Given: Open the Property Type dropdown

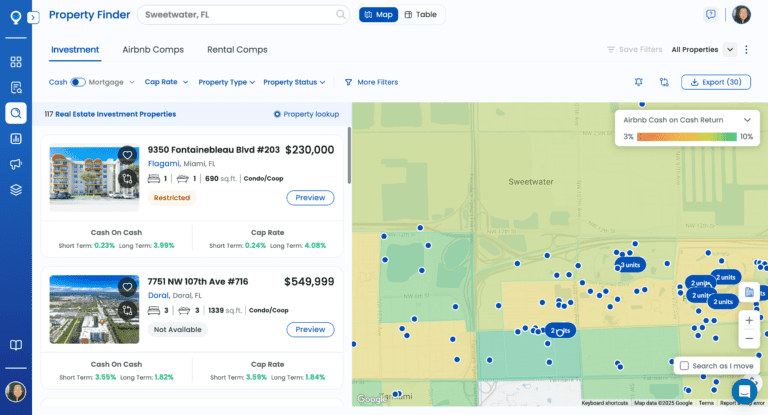Looking at the screenshot, I should pyautogui.click(x=226, y=82).
